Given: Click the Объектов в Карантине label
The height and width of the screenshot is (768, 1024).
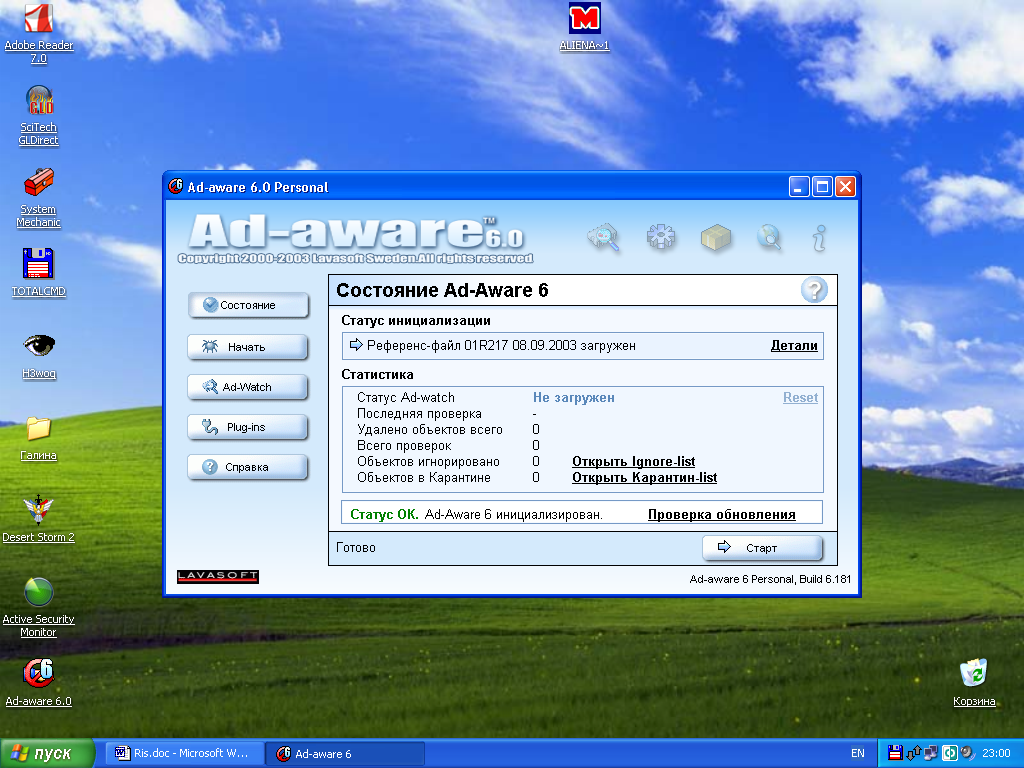Looking at the screenshot, I should pos(424,477).
